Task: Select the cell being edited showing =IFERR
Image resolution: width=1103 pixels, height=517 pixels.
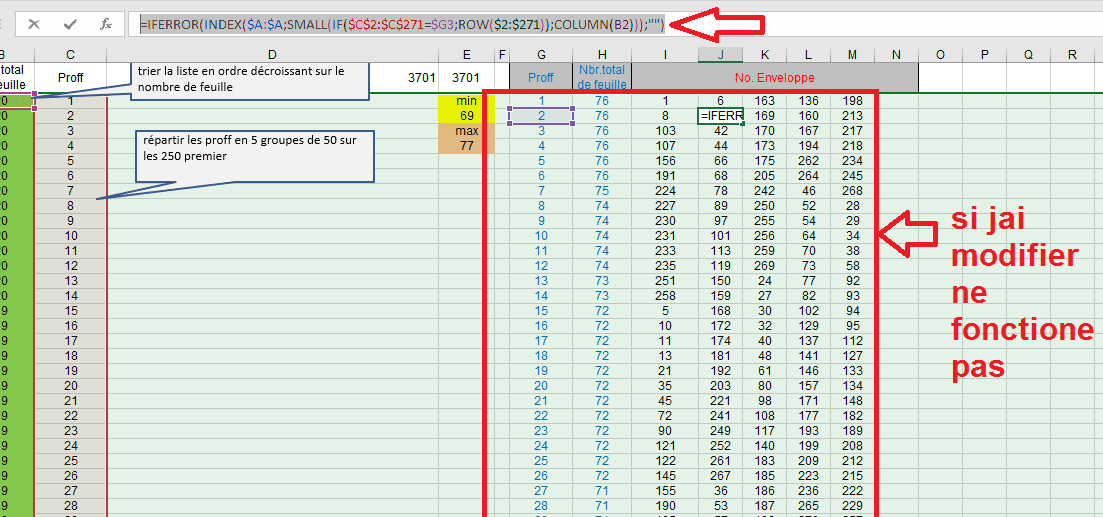Action: click(x=721, y=116)
